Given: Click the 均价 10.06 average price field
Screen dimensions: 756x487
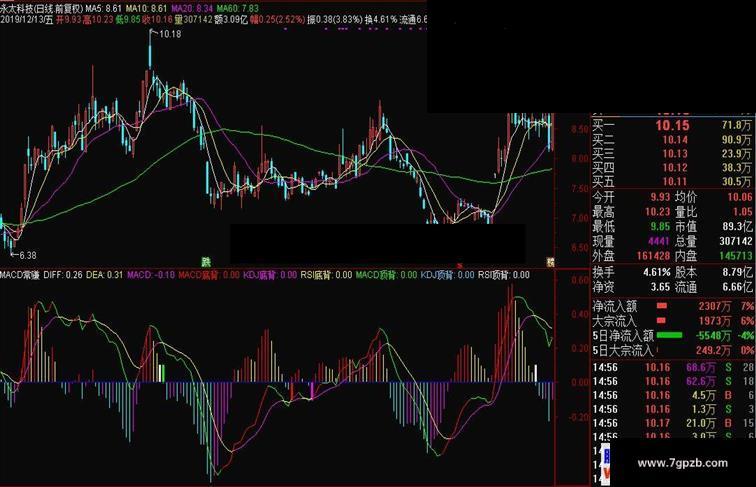Looking at the screenshot, I should pyautogui.click(x=714, y=197).
